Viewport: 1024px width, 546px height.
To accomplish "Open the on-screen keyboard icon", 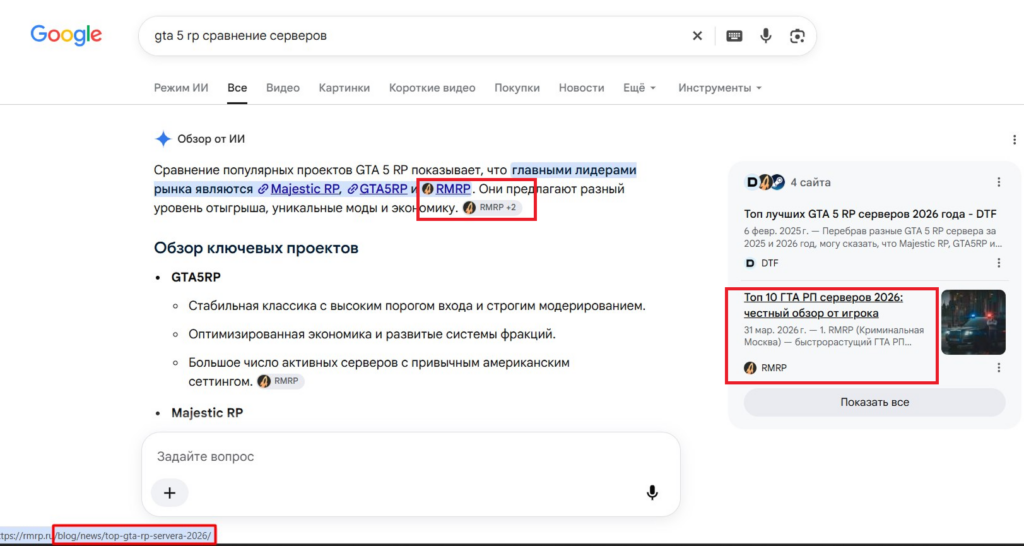I will pos(734,36).
